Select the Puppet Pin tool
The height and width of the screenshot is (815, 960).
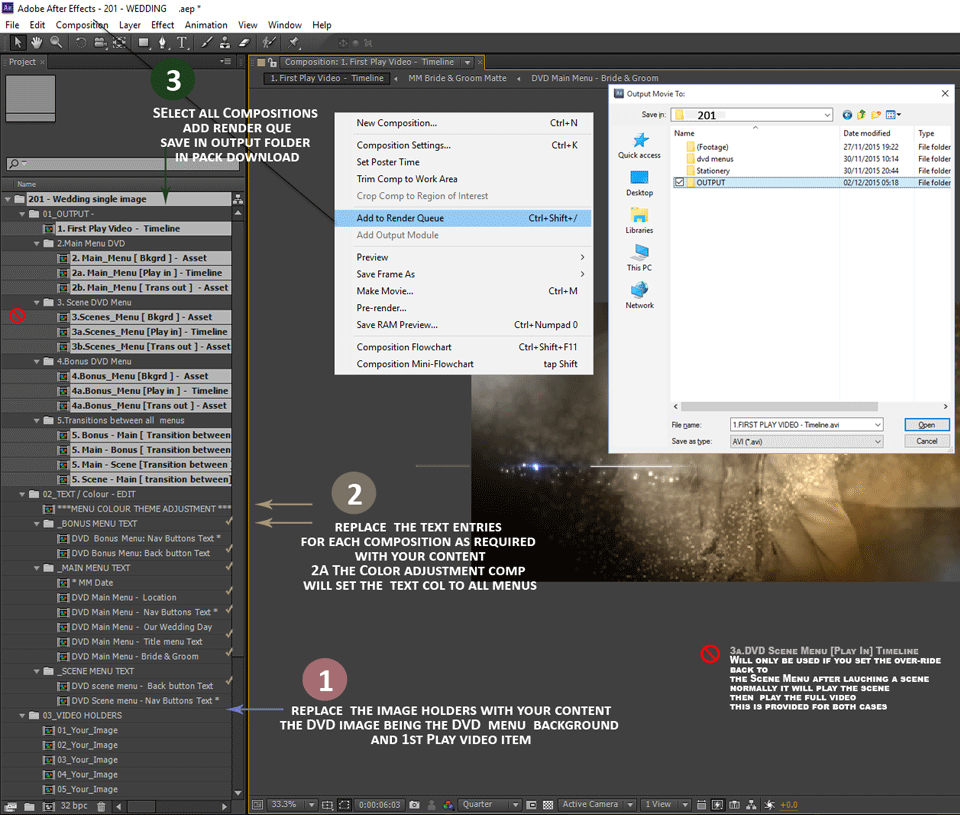pyautogui.click(x=294, y=43)
